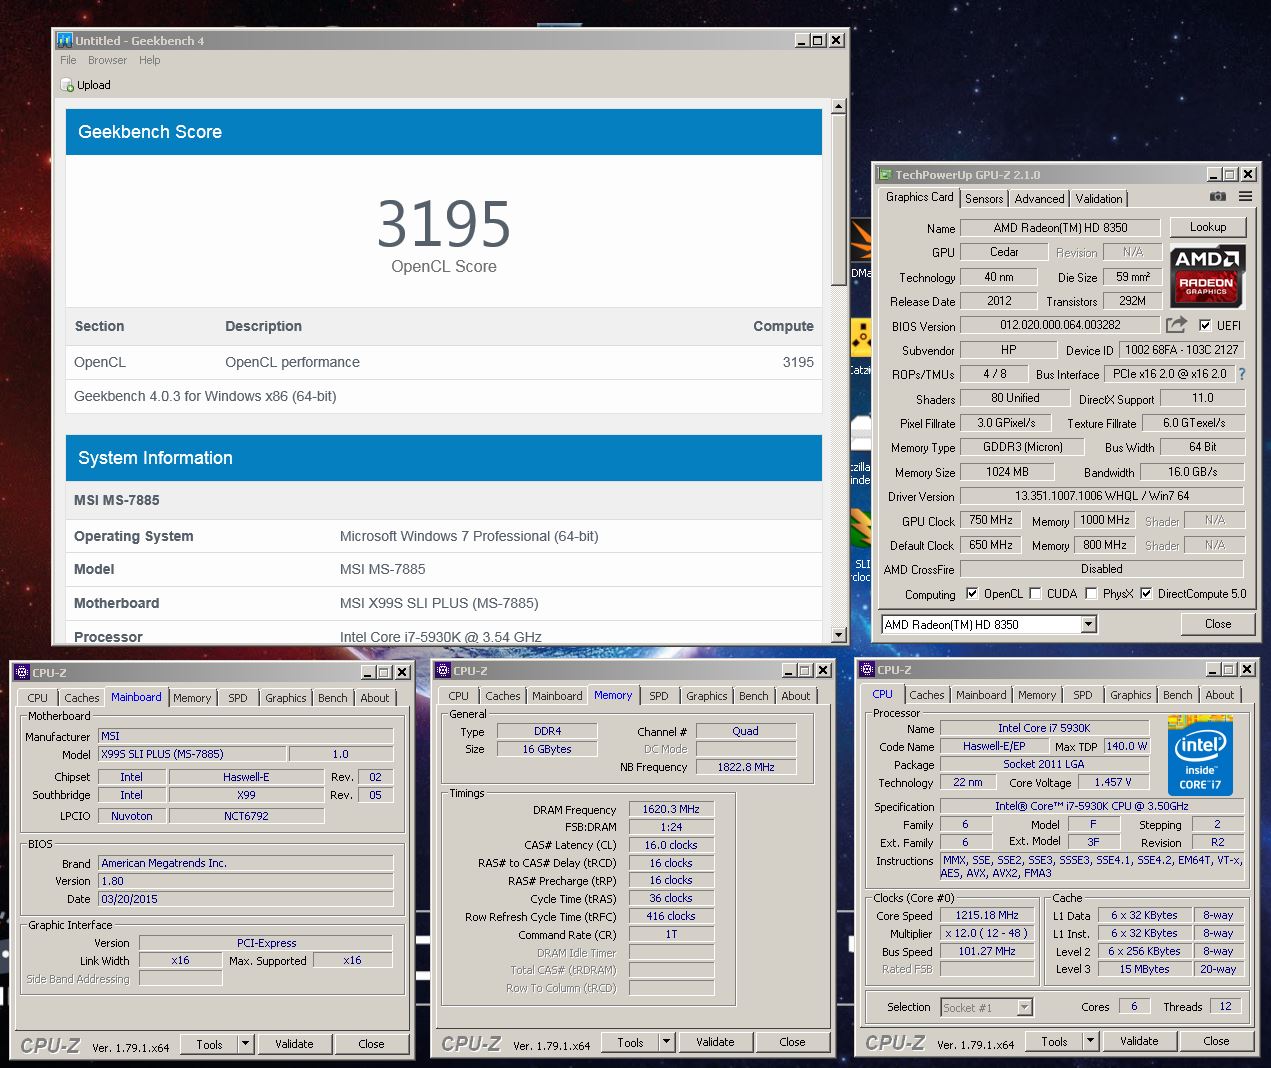The width and height of the screenshot is (1271, 1068).
Task: Switch to the Sensors tab in GPU-Z
Action: coord(984,199)
